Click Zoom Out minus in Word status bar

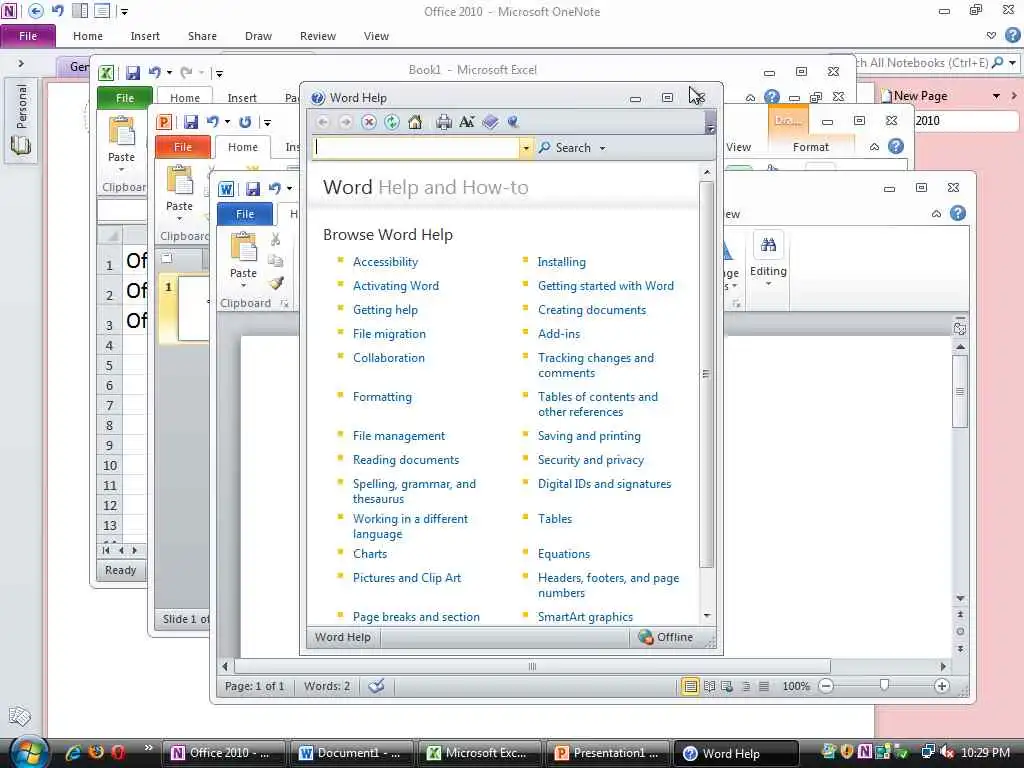(x=826, y=686)
